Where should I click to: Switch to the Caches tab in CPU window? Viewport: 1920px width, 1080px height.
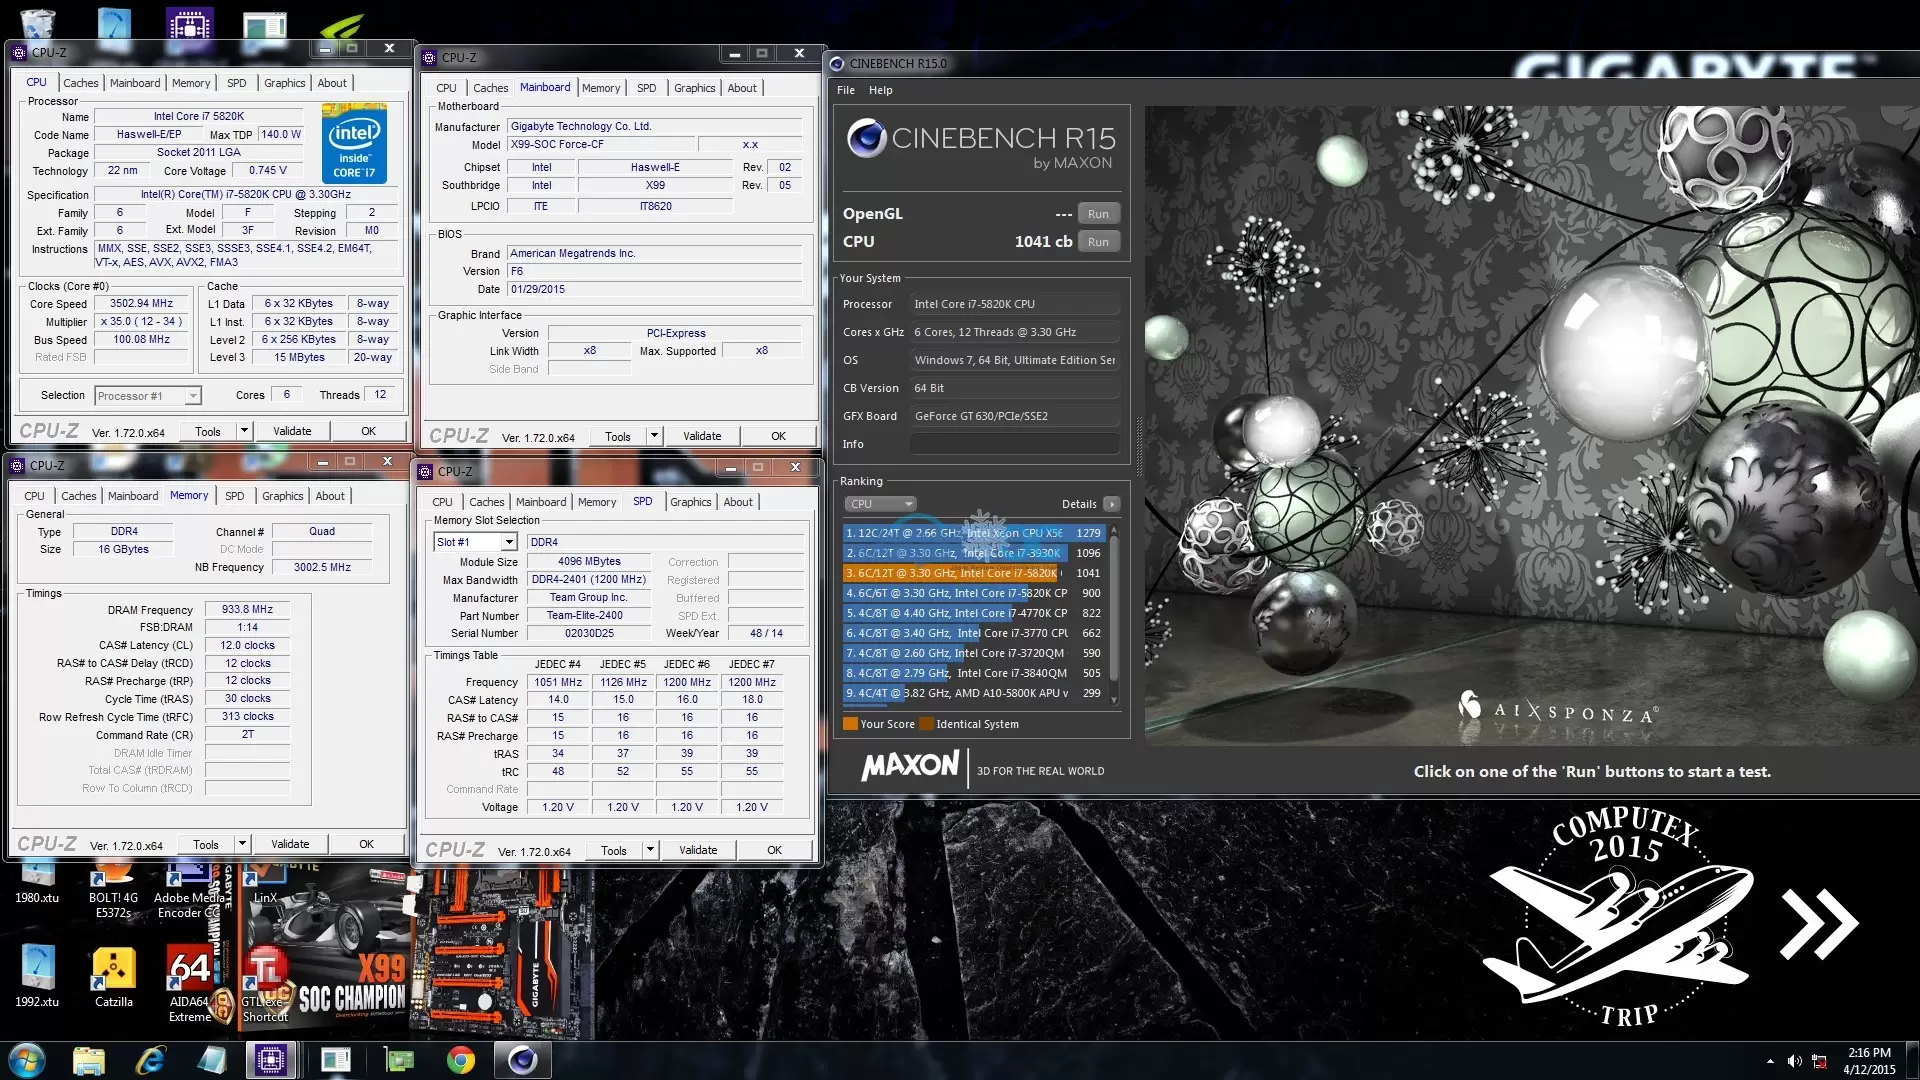80,83
